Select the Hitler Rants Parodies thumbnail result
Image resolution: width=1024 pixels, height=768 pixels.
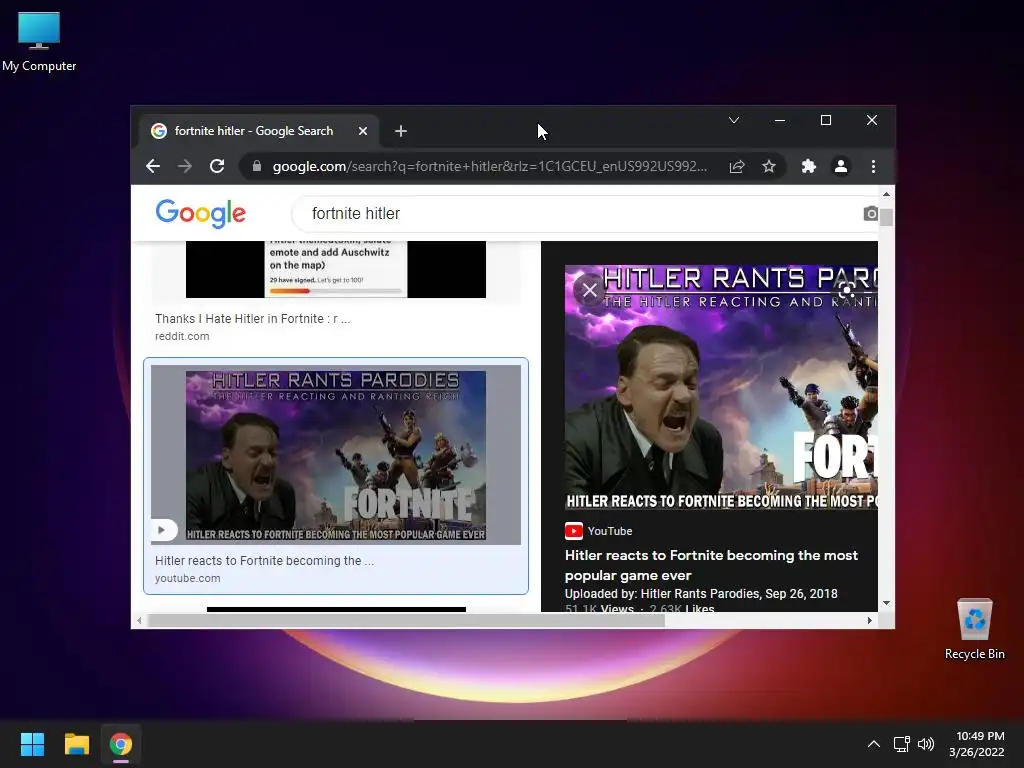coord(336,455)
